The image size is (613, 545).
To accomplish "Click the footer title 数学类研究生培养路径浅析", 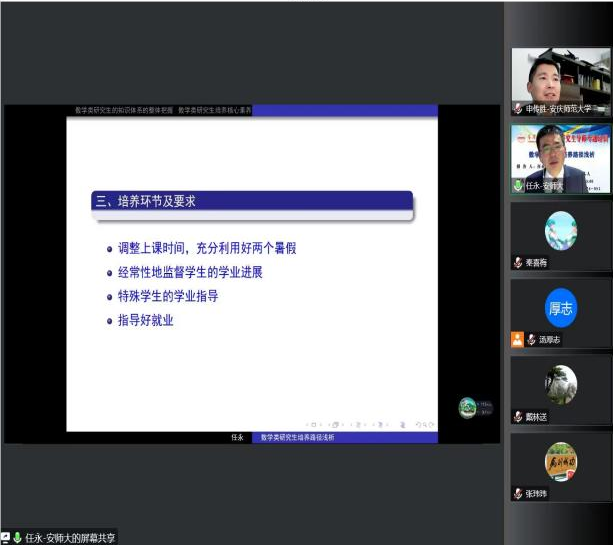I will [x=298, y=438].
